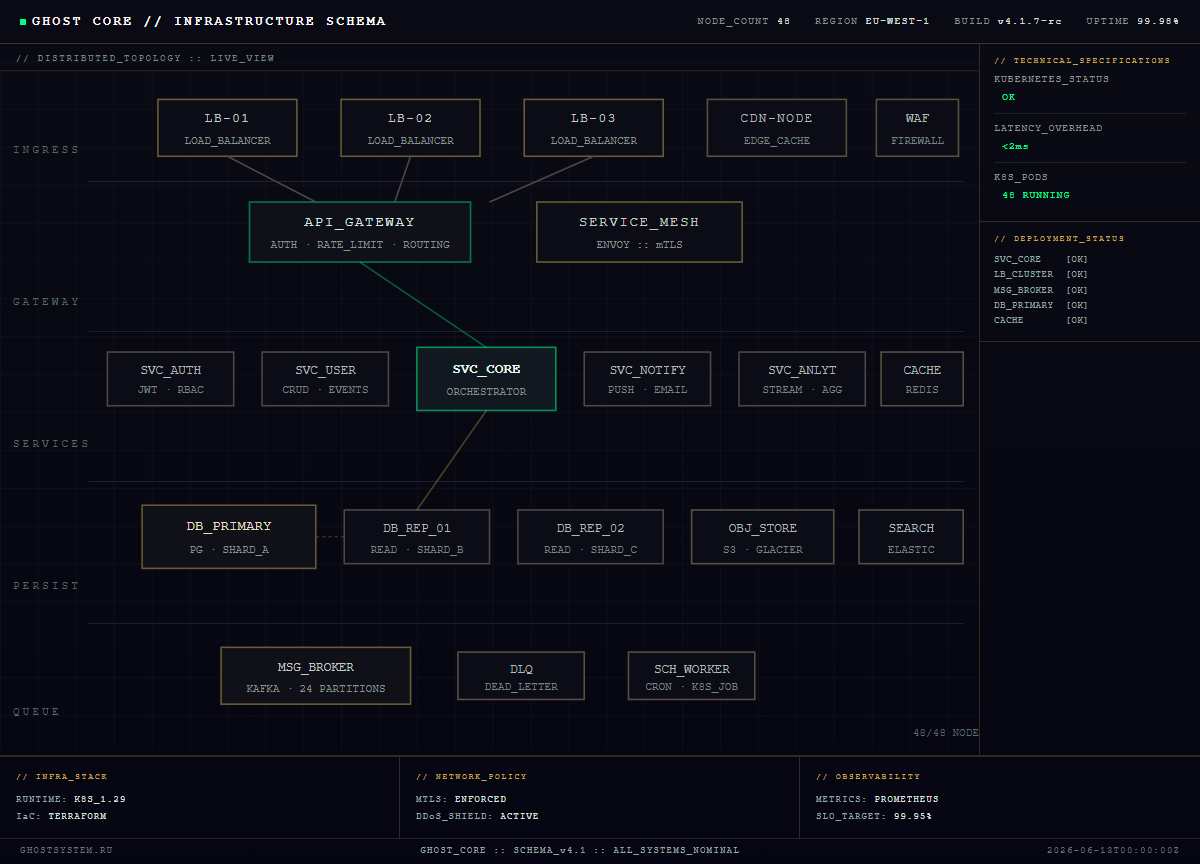Click the GHOST CORE // INFRASTRUCTURE SCHEMA title
Screen dimensions: 1200x864
point(209,21)
